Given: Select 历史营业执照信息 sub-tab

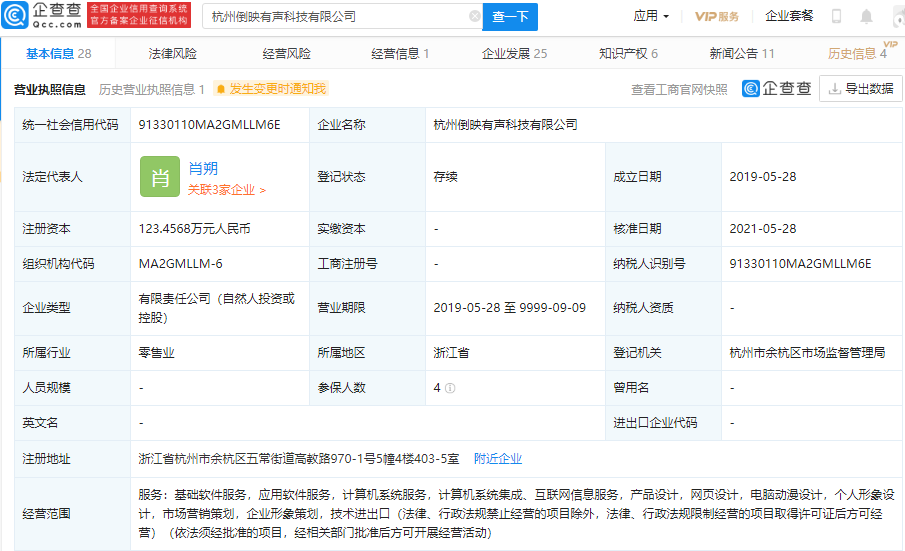Looking at the screenshot, I should point(152,89).
